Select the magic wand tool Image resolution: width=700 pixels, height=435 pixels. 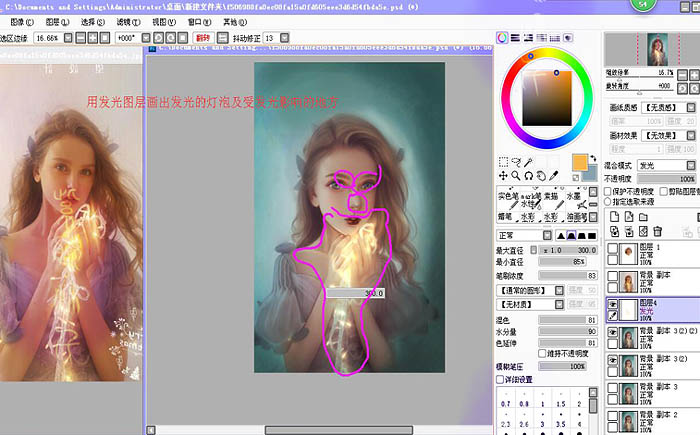click(x=529, y=162)
